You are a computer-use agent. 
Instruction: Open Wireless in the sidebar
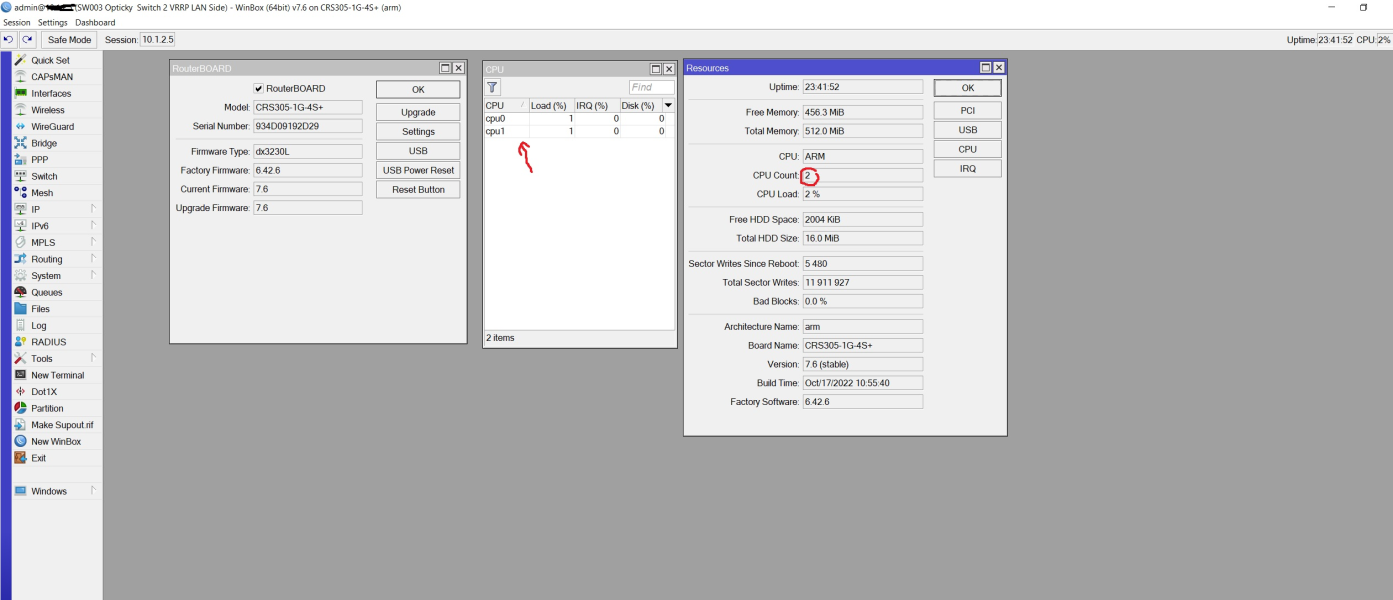coord(48,110)
